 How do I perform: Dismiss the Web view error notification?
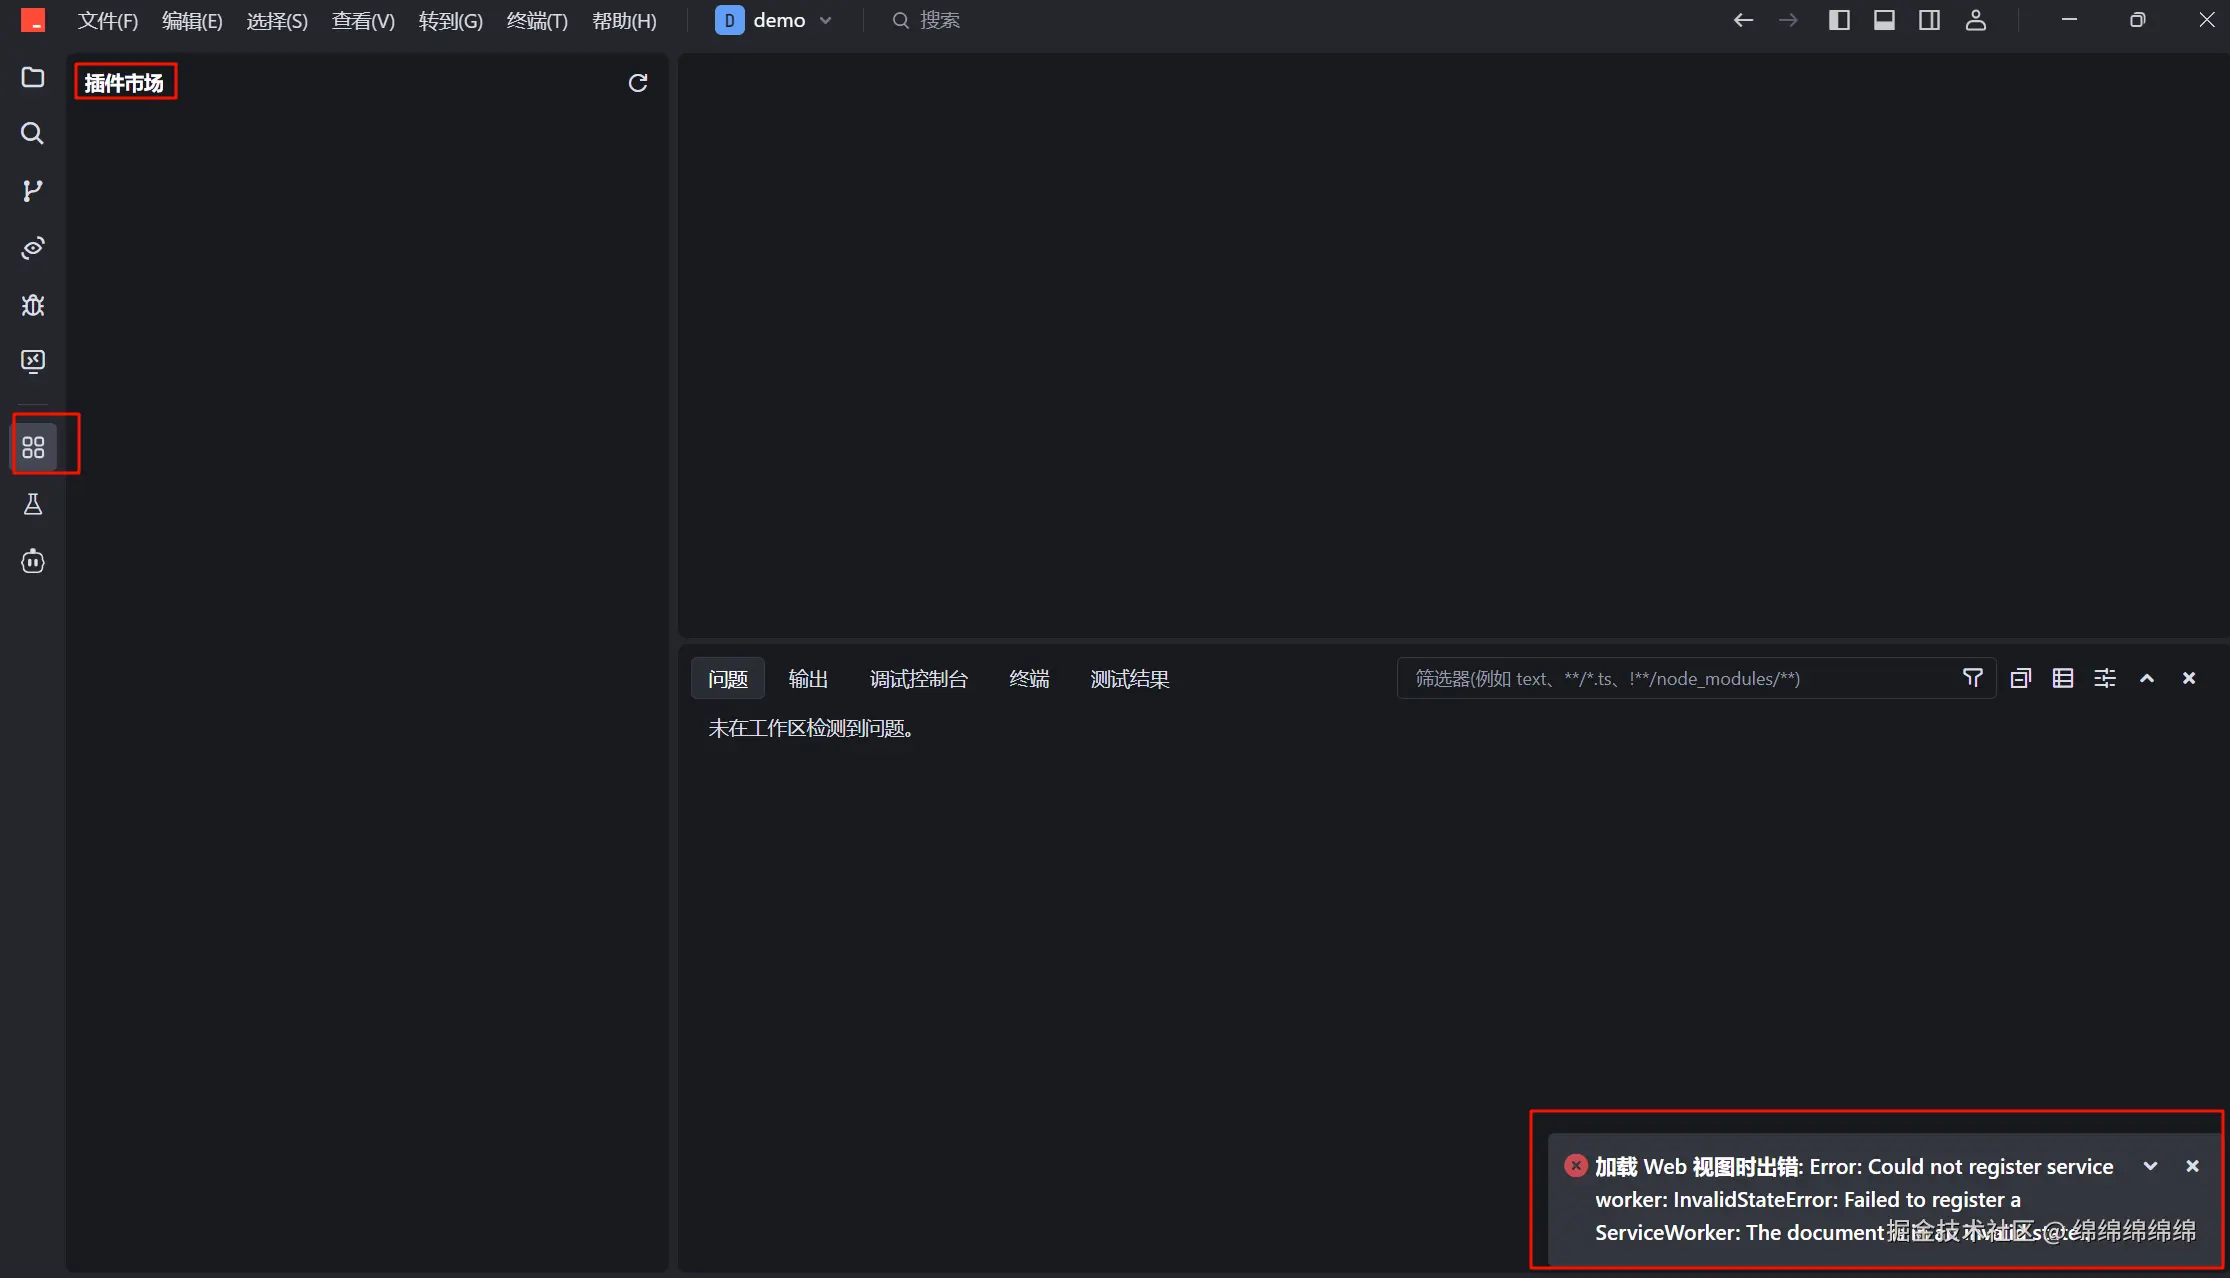[2193, 1166]
